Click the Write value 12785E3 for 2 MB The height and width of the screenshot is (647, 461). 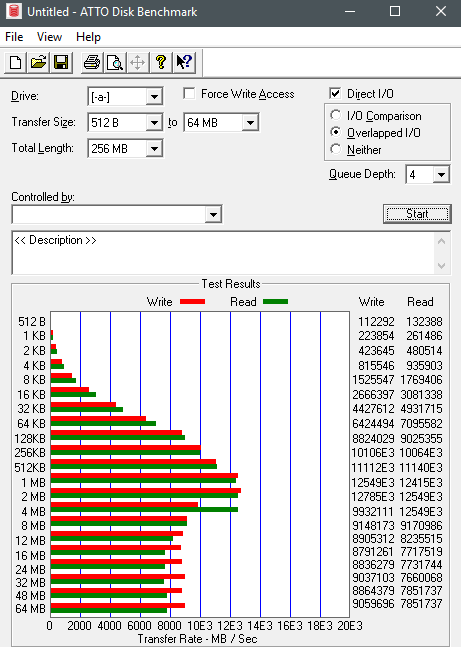click(x=373, y=496)
